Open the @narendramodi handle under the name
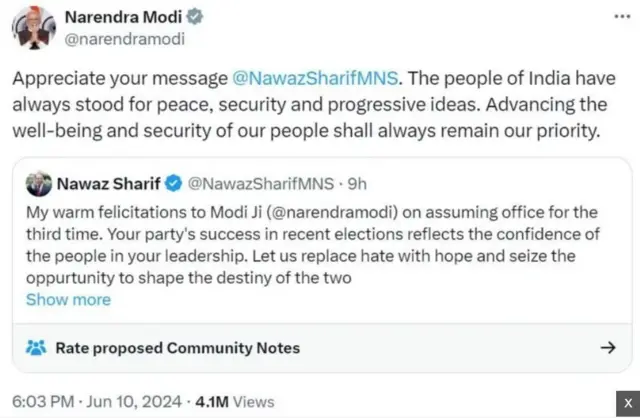The image size is (640, 418). [121, 39]
